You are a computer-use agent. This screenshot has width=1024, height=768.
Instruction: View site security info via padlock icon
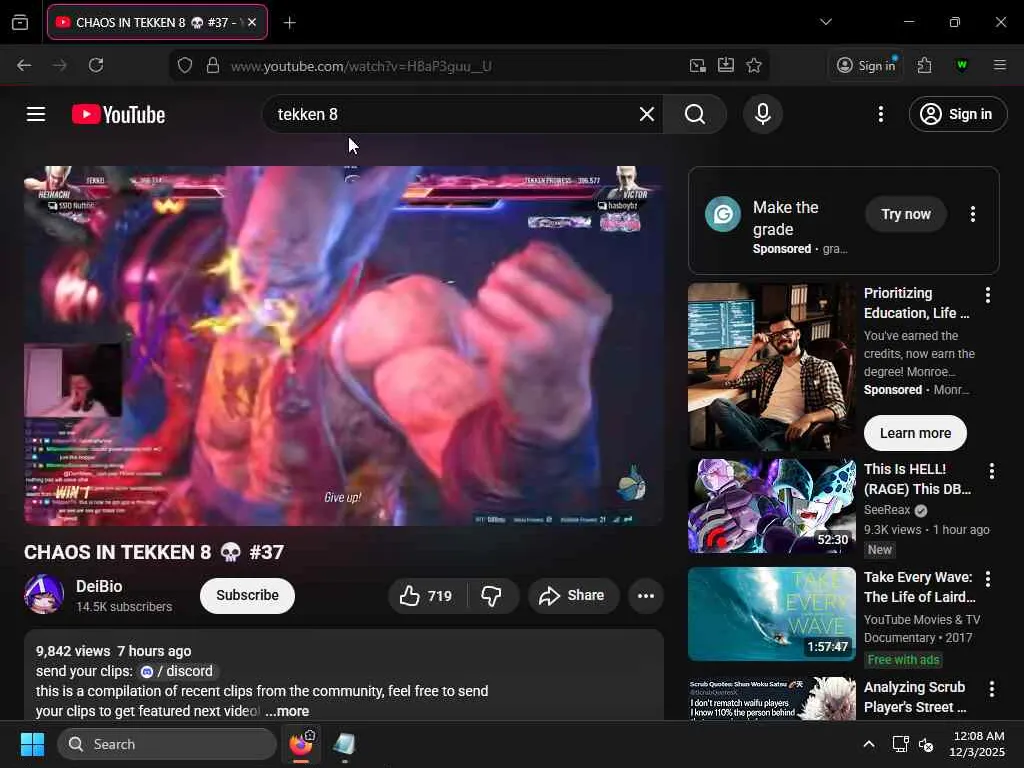(x=213, y=66)
